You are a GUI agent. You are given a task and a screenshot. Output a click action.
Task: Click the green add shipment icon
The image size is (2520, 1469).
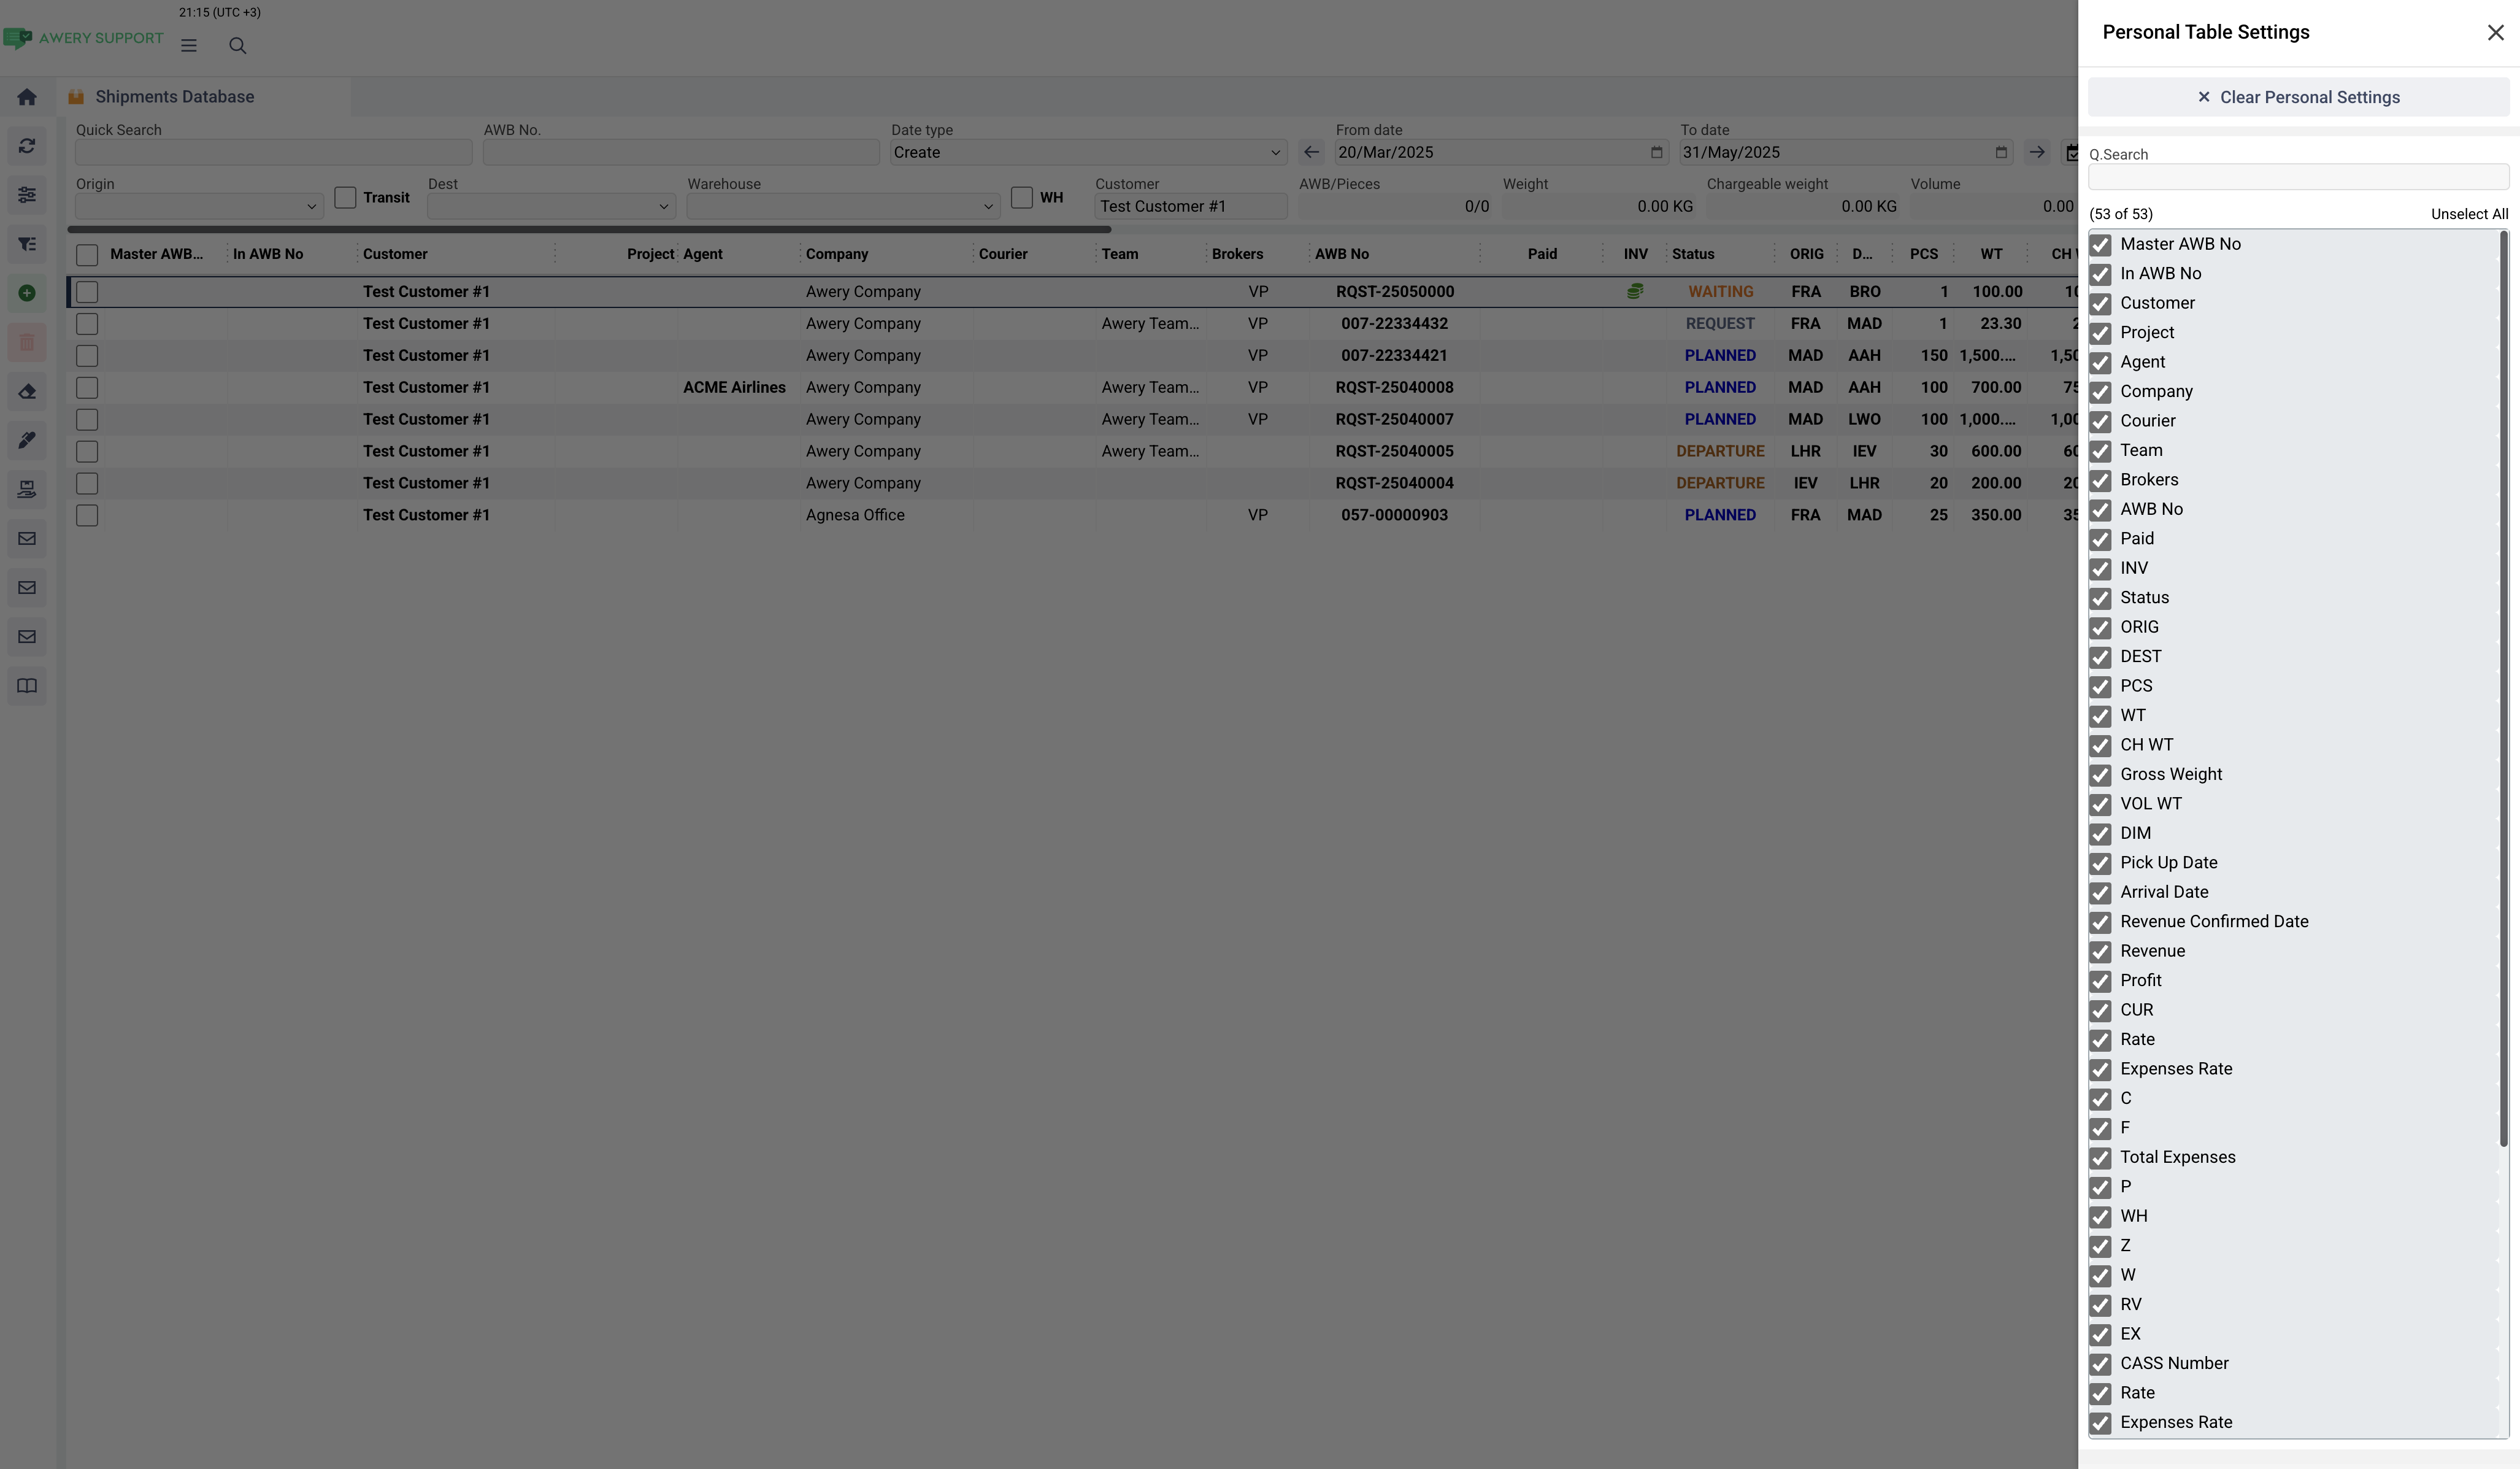(27, 293)
